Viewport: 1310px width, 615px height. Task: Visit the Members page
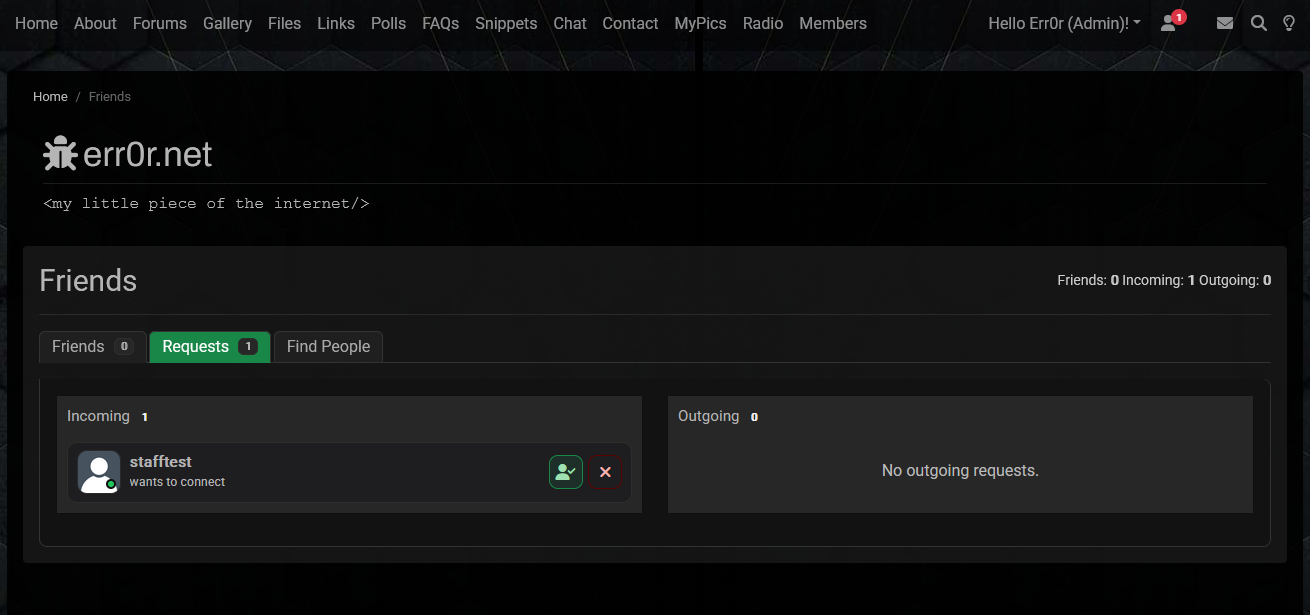[x=833, y=23]
